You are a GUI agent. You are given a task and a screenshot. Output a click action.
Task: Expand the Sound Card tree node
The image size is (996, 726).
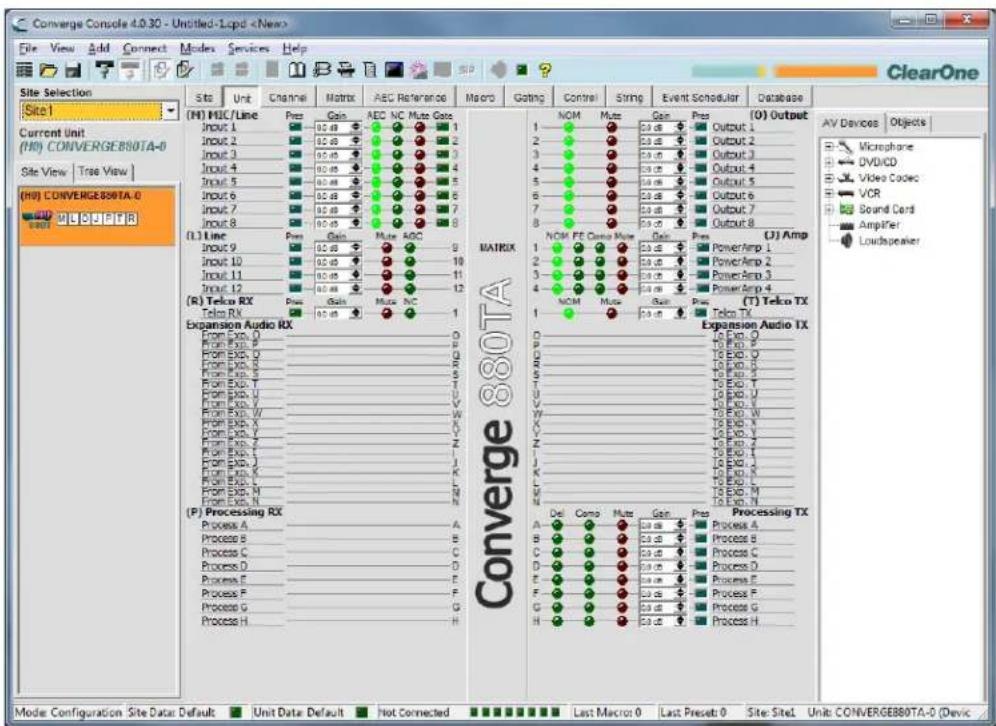tap(829, 209)
